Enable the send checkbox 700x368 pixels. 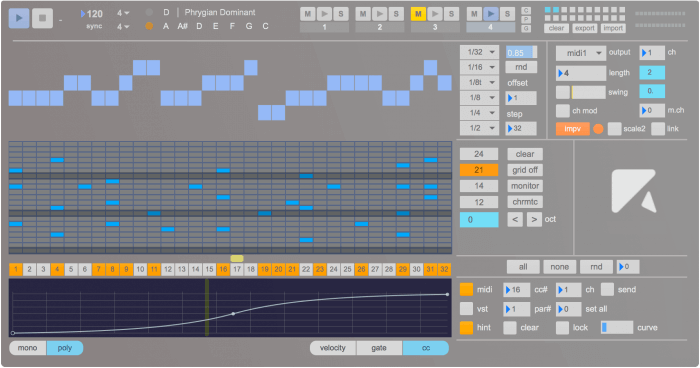pyautogui.click(x=607, y=289)
